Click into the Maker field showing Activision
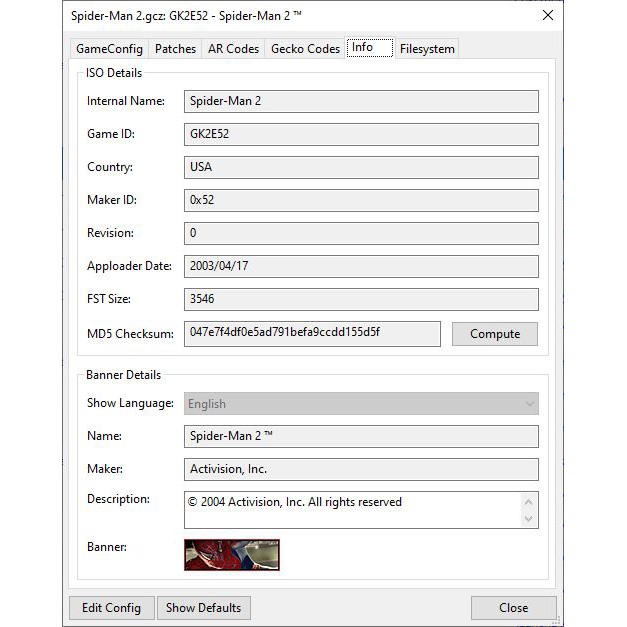Viewport: 627px width, 627px height. 361,469
